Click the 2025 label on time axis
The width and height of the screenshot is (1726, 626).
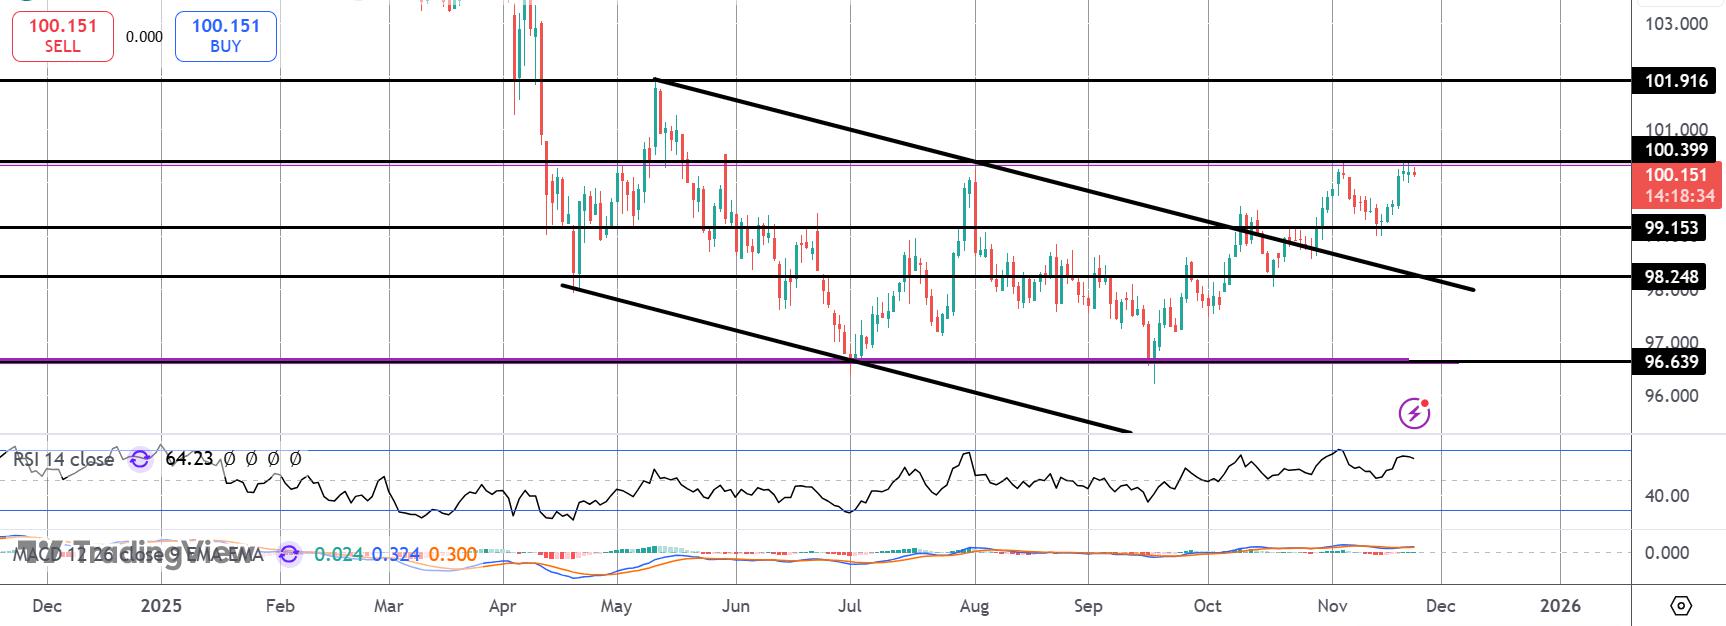click(161, 606)
